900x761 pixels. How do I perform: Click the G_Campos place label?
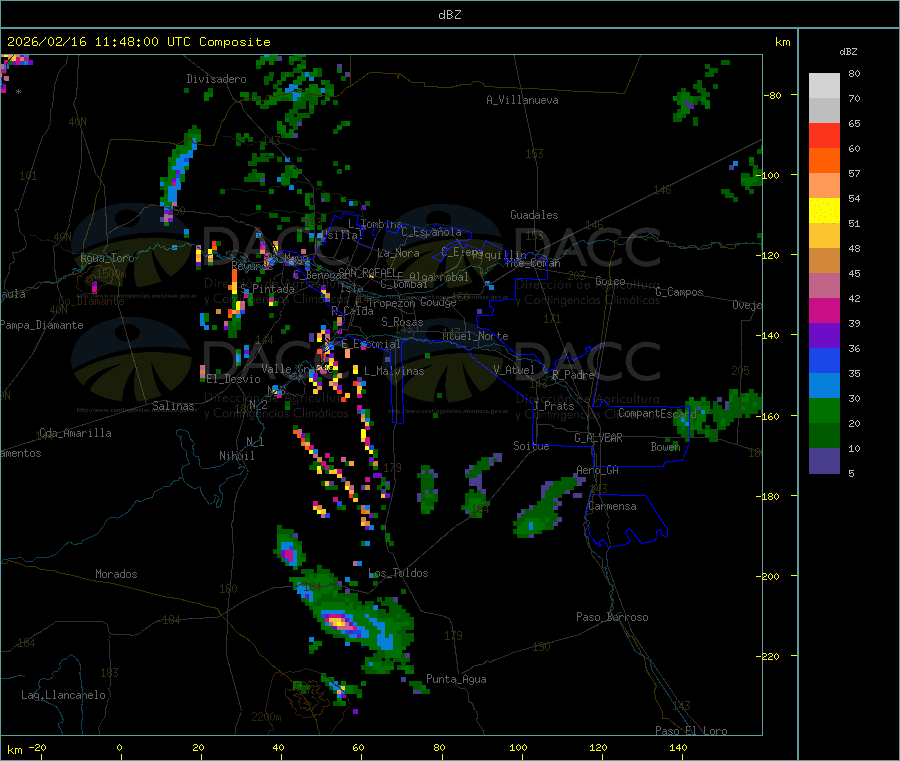coord(679,292)
